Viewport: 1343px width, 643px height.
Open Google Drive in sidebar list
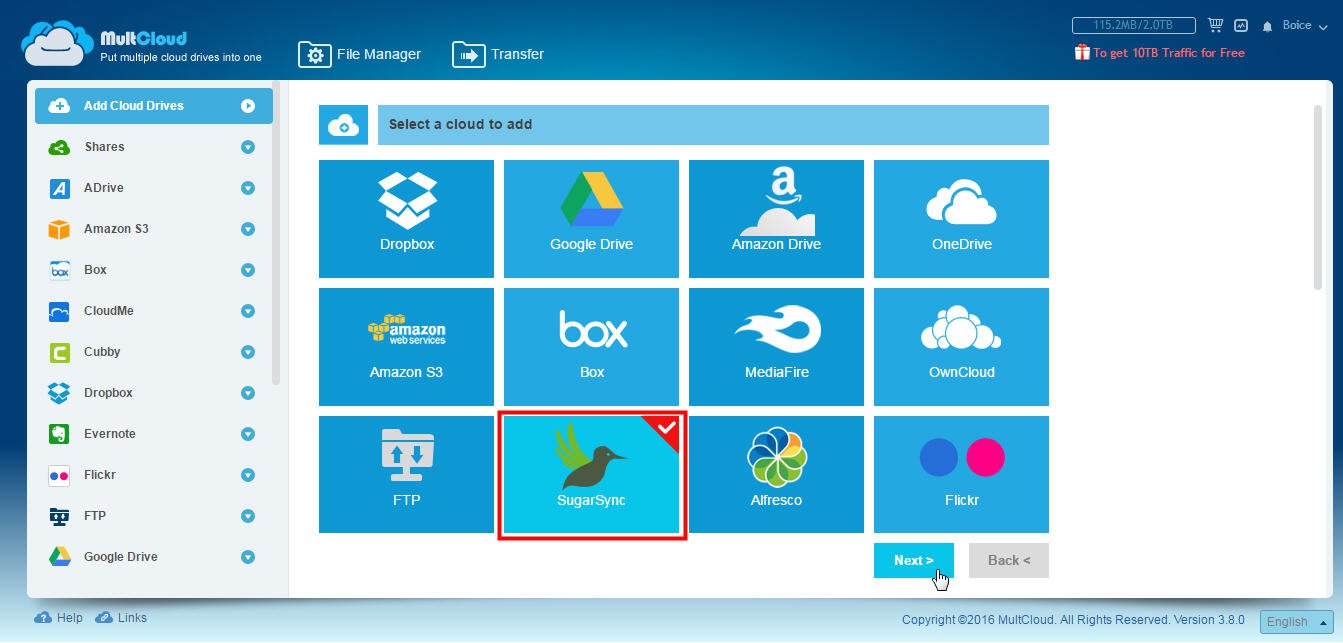pyautogui.click(x=154, y=557)
